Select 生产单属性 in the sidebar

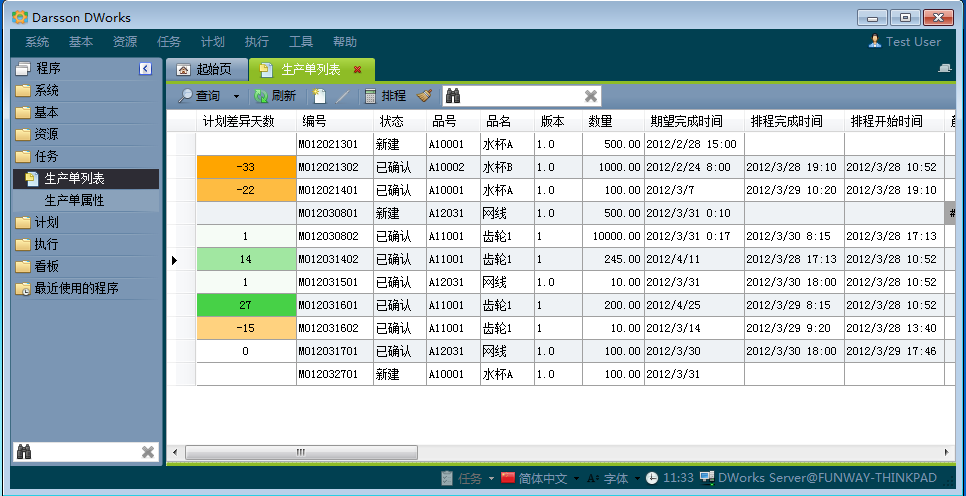coord(74,200)
